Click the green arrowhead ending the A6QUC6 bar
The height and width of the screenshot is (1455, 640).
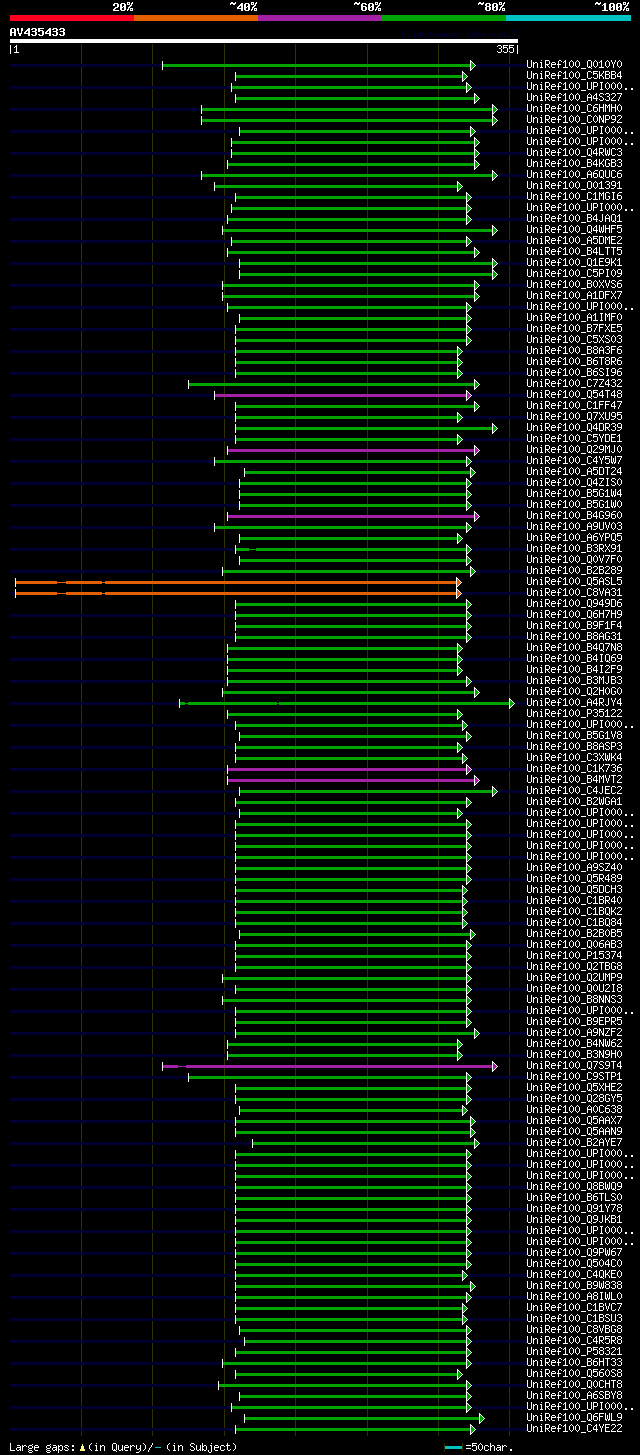pos(494,175)
